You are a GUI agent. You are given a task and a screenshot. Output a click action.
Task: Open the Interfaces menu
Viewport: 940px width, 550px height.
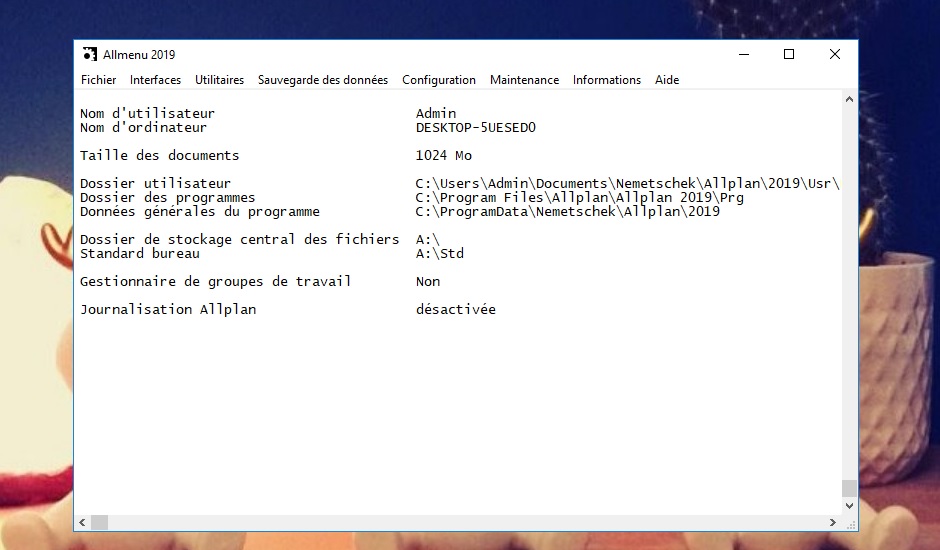click(155, 80)
